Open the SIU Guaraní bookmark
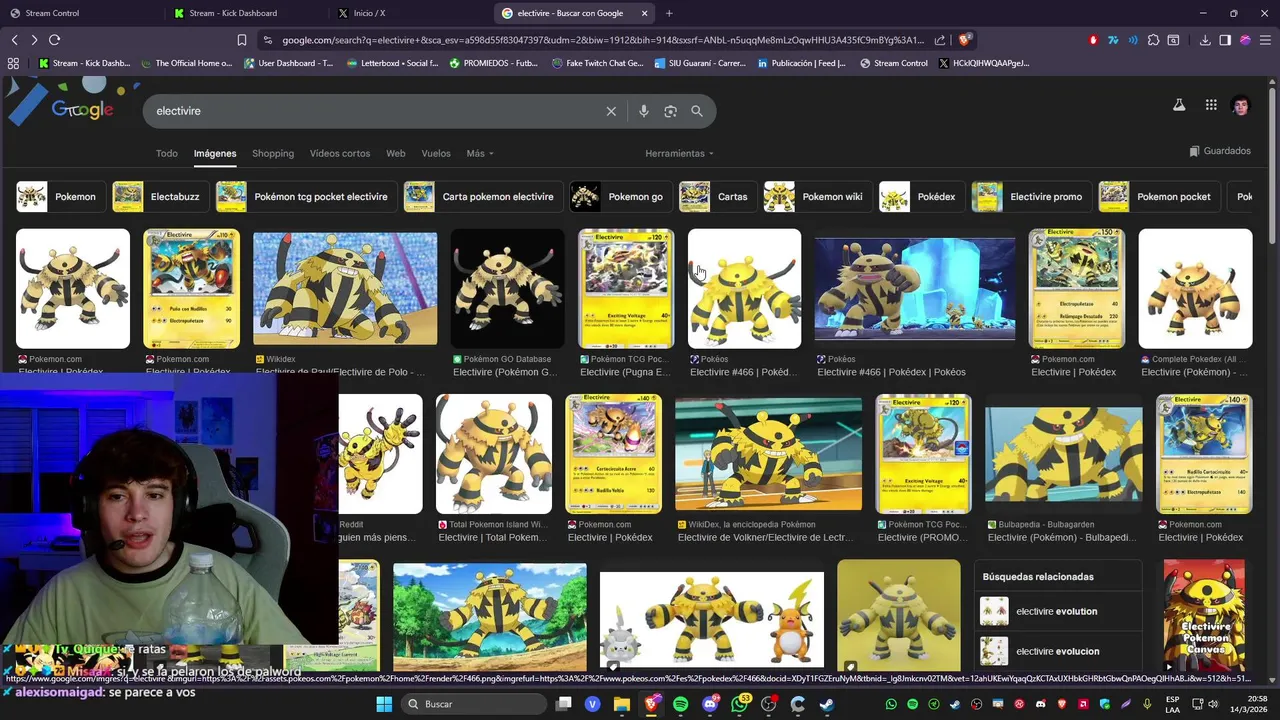Screen dimensions: 1280x720 click(700, 63)
